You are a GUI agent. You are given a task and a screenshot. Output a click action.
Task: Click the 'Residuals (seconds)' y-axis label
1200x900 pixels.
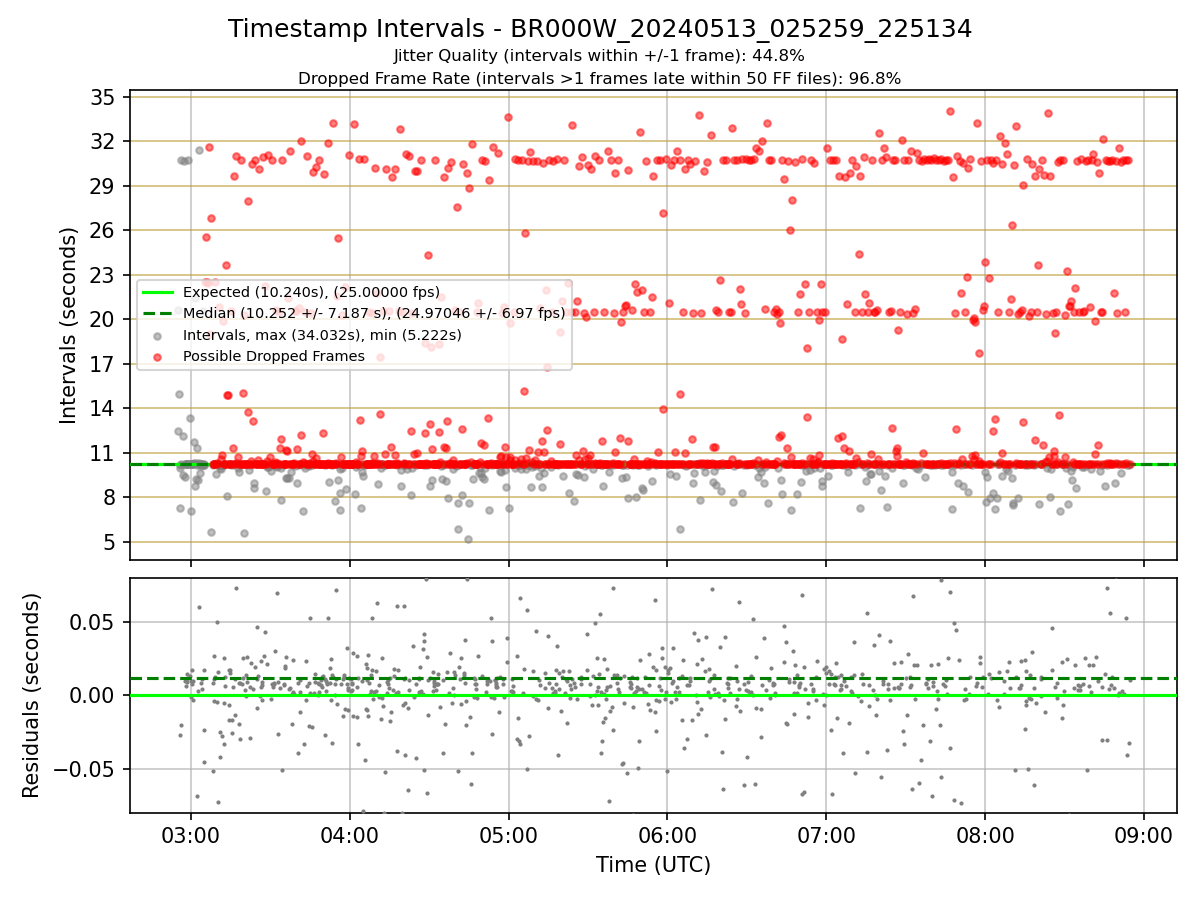pyautogui.click(x=32, y=695)
